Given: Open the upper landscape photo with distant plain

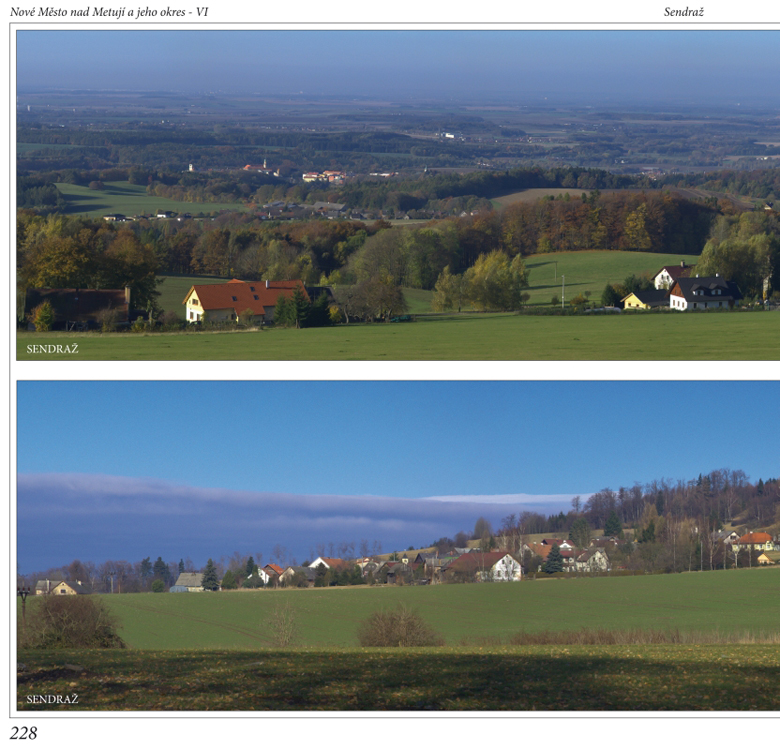Looking at the screenshot, I should [398, 195].
